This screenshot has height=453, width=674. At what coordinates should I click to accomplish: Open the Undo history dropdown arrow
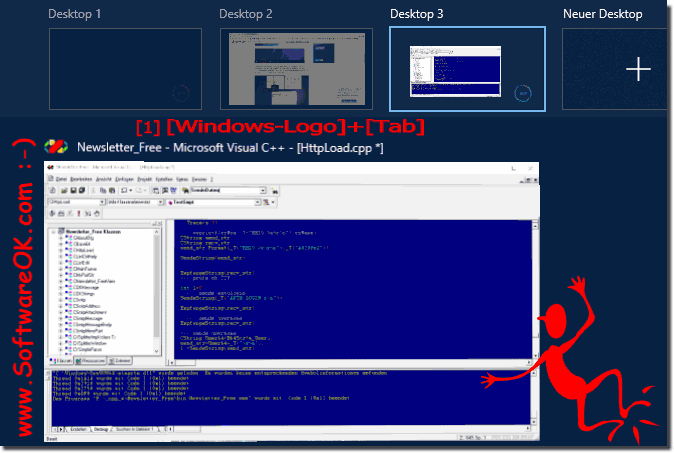pyautogui.click(x=131, y=190)
